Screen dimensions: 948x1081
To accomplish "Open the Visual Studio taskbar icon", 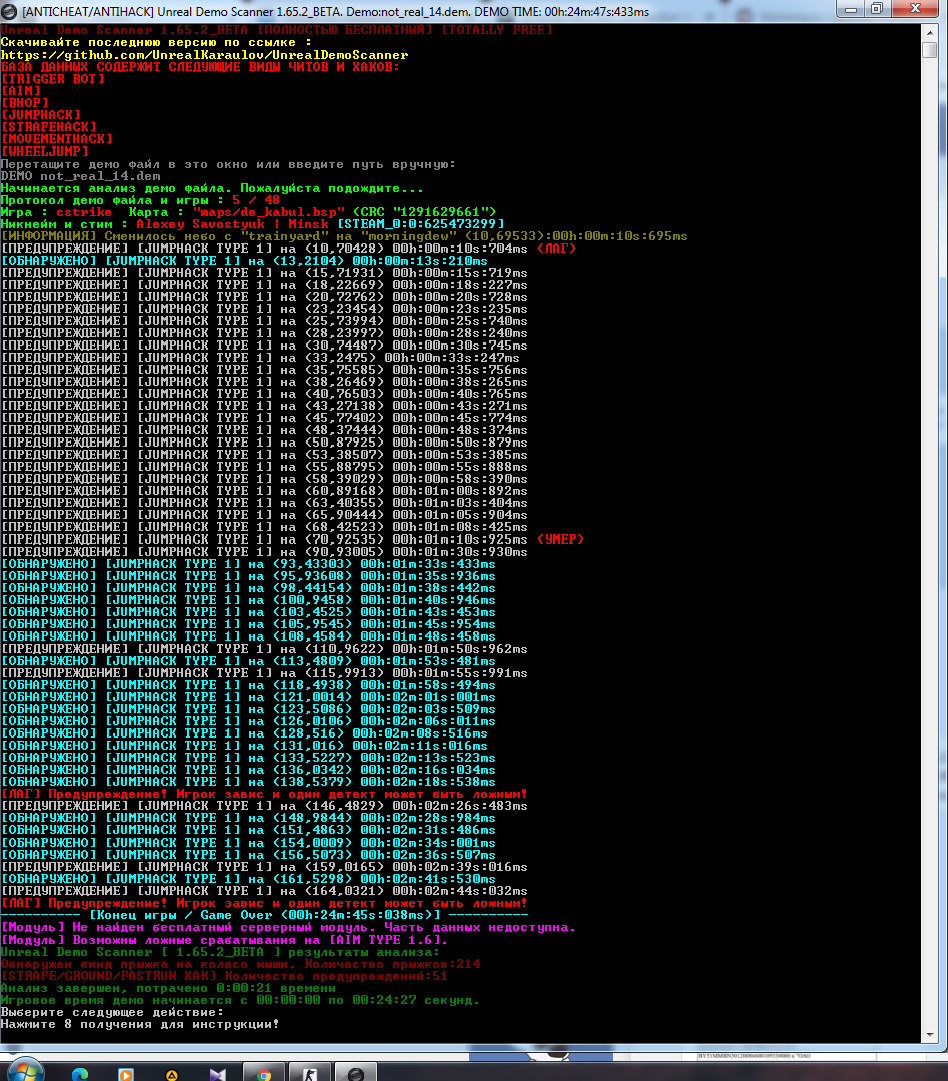I will point(218,1074).
